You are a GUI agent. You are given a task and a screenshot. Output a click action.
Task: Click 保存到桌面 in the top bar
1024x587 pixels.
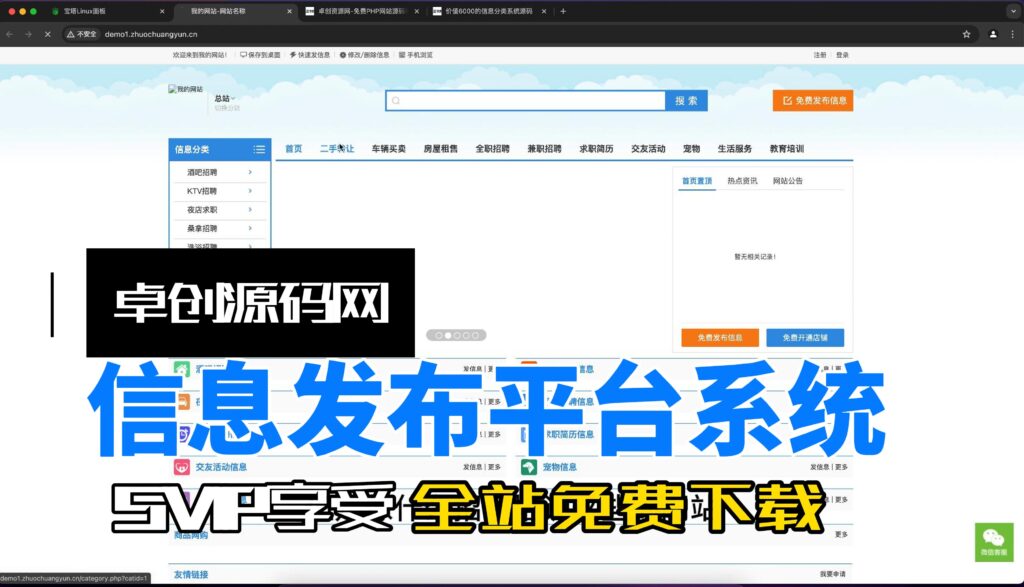click(x=260, y=55)
